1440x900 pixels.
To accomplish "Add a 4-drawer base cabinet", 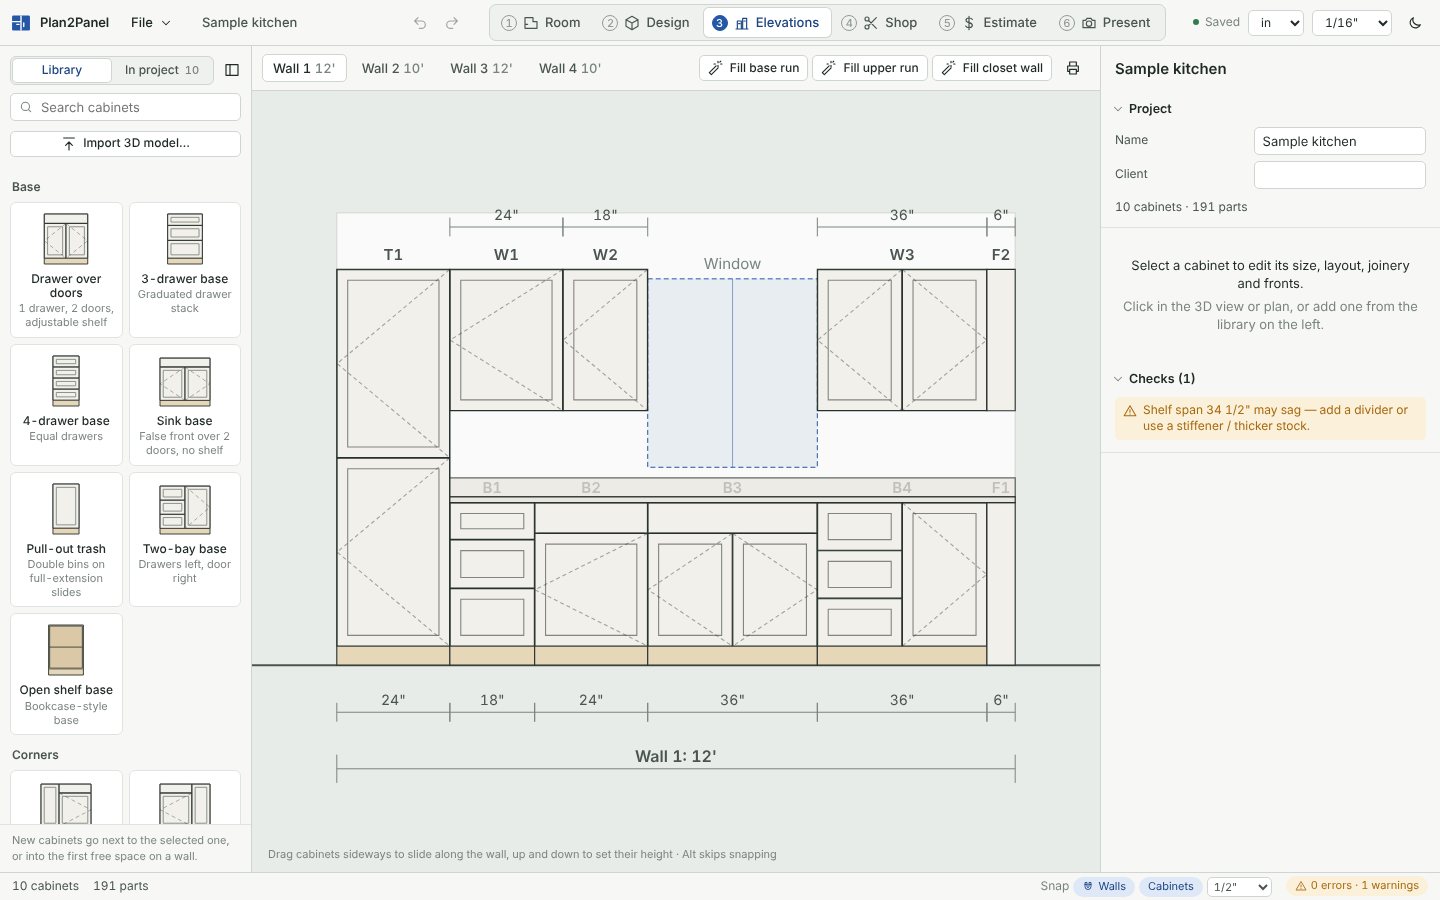I will (66, 405).
